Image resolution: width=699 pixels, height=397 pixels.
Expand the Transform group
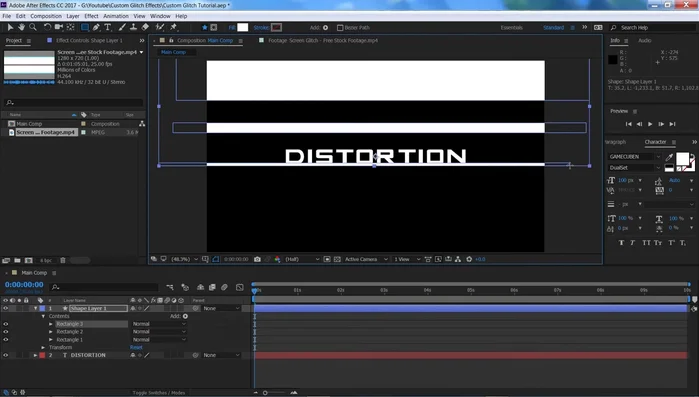[x=43, y=348]
